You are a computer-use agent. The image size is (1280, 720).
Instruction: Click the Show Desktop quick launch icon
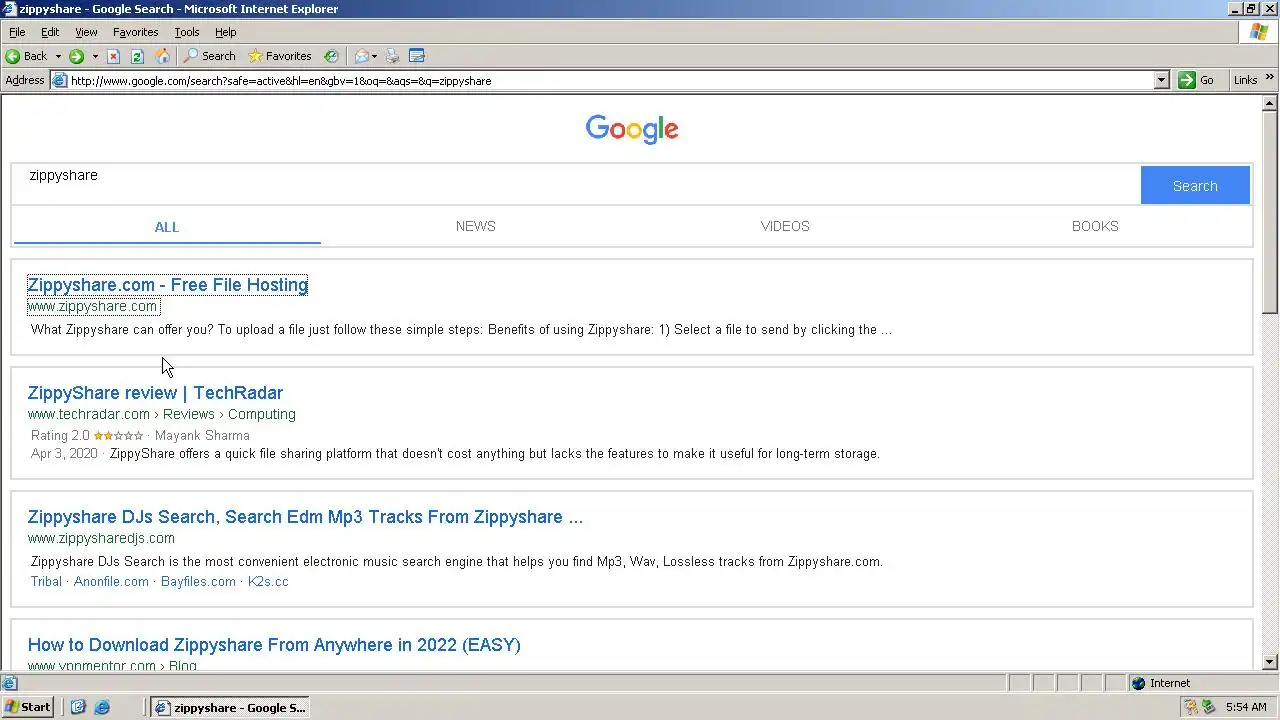point(79,707)
